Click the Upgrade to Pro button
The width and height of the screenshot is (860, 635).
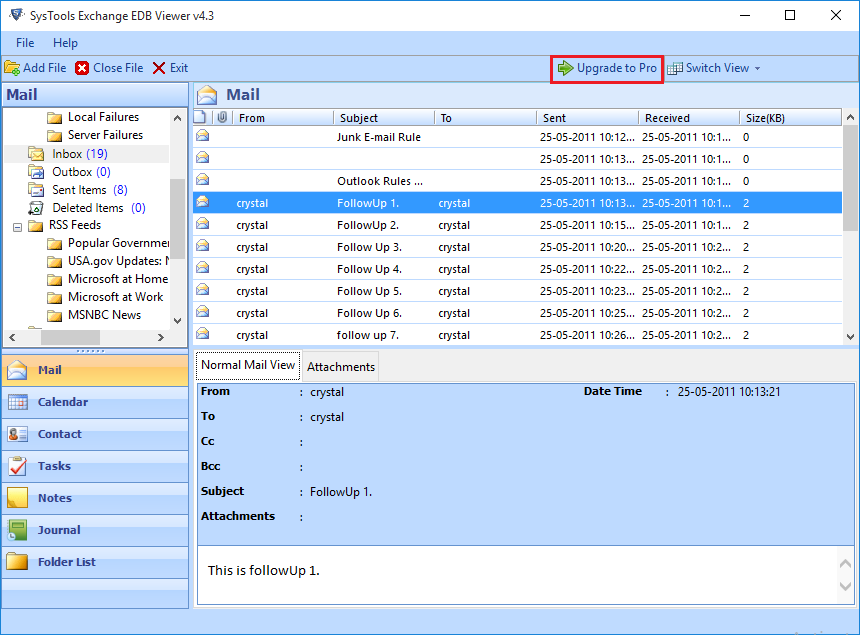click(x=607, y=69)
